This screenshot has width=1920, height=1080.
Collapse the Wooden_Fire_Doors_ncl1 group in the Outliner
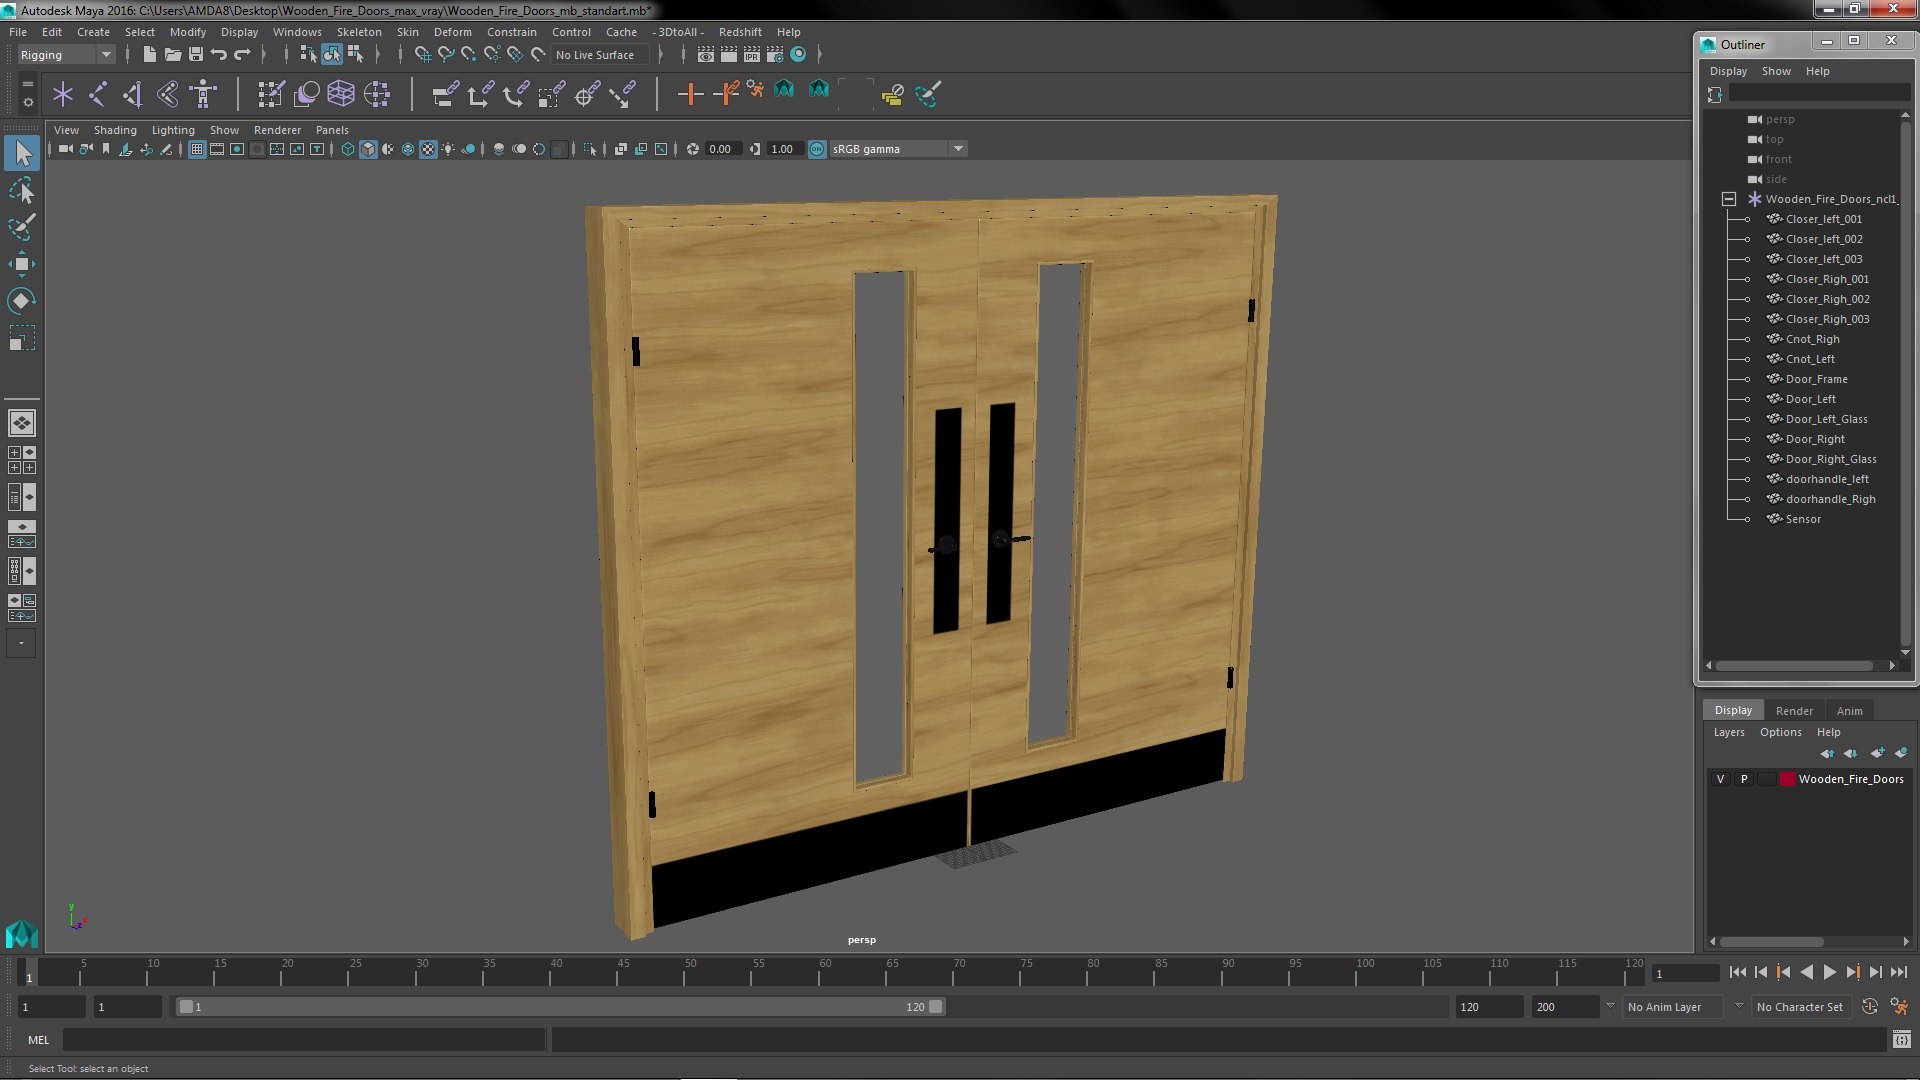click(x=1728, y=199)
